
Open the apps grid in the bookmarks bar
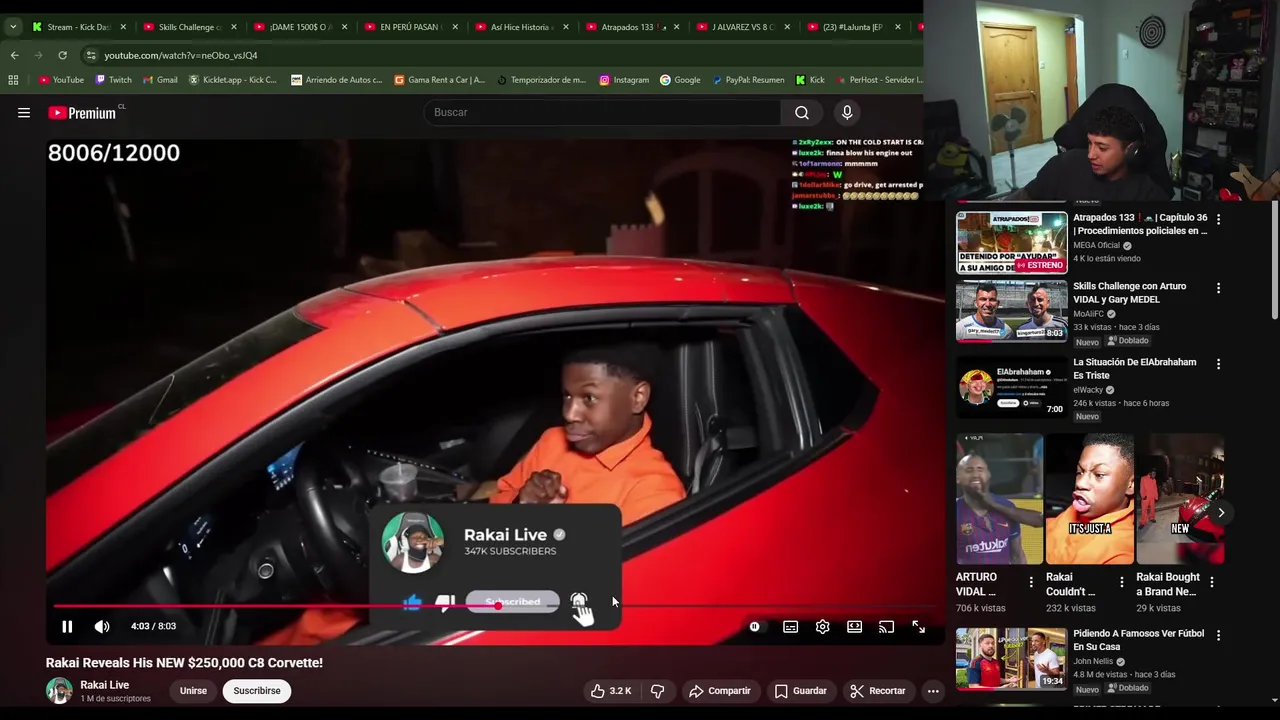(x=13, y=80)
